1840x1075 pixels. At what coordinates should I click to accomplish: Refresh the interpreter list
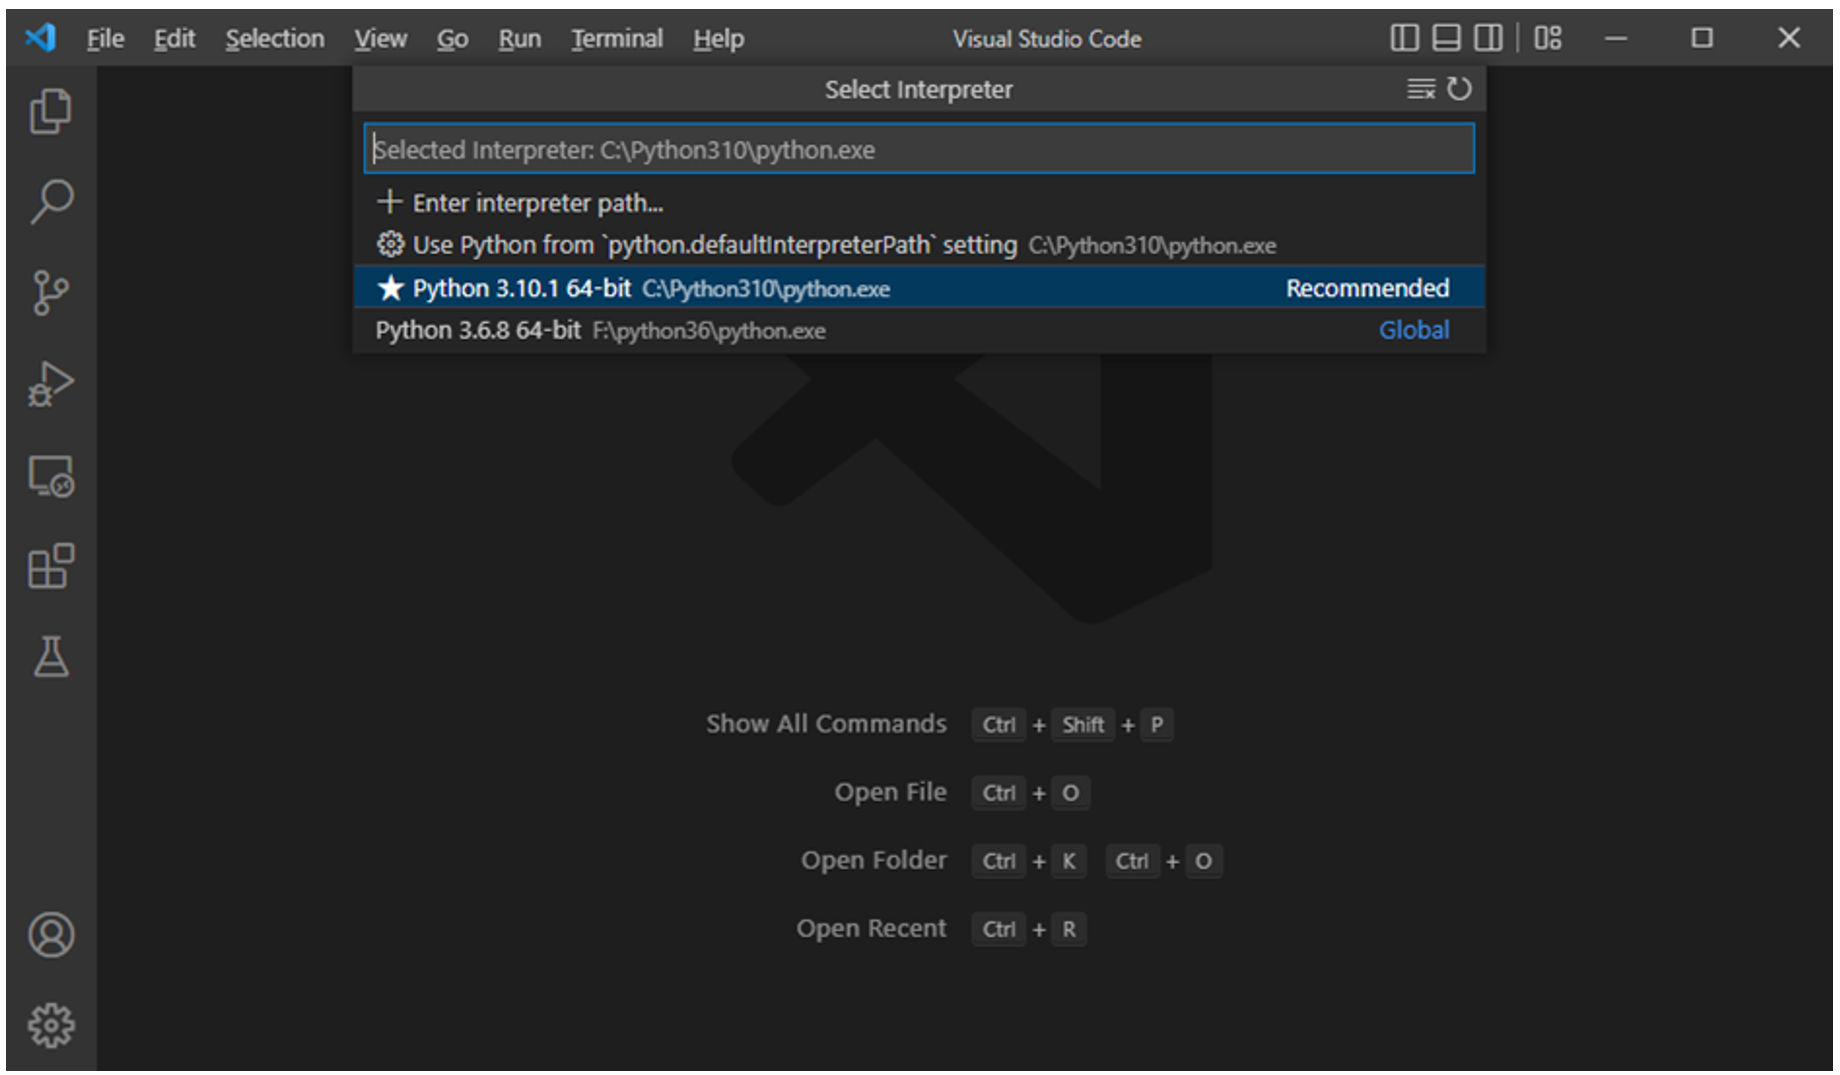tap(1459, 89)
